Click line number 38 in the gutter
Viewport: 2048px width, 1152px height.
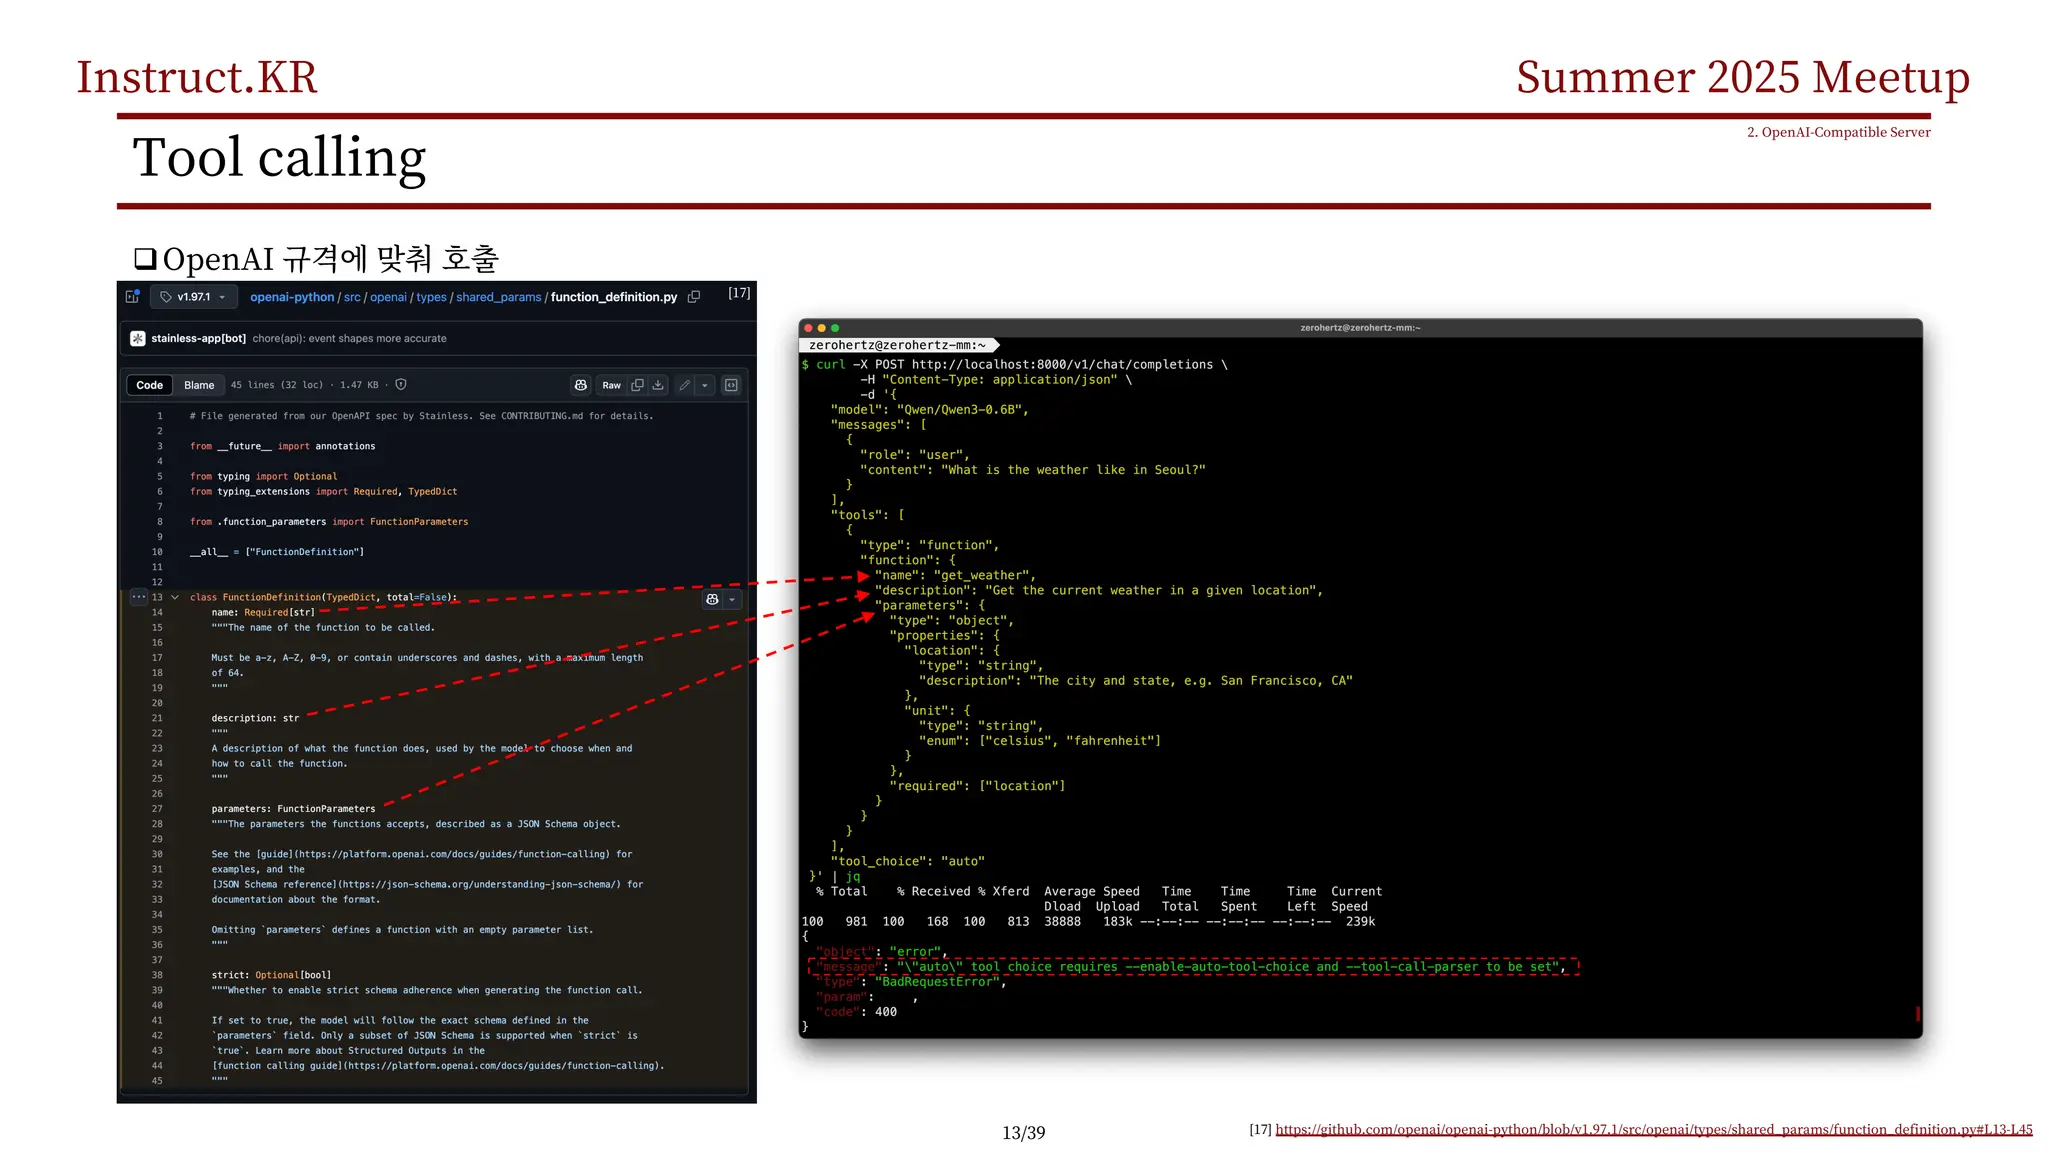[157, 975]
